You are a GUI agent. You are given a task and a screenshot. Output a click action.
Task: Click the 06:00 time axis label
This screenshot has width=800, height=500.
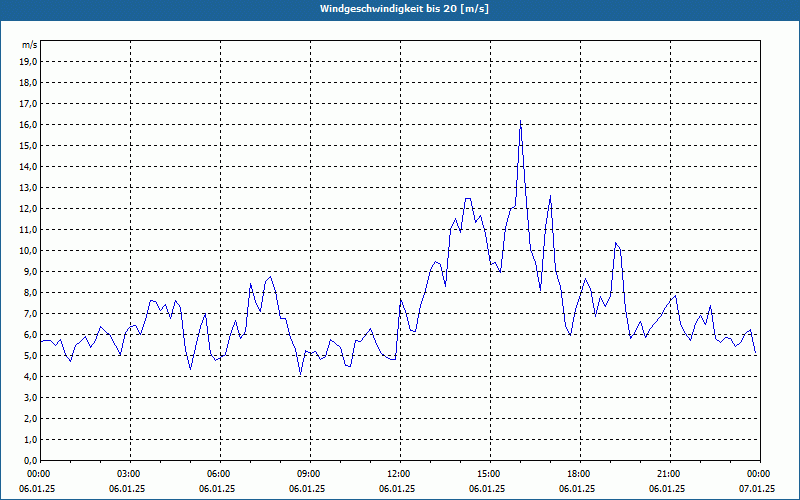(220, 474)
